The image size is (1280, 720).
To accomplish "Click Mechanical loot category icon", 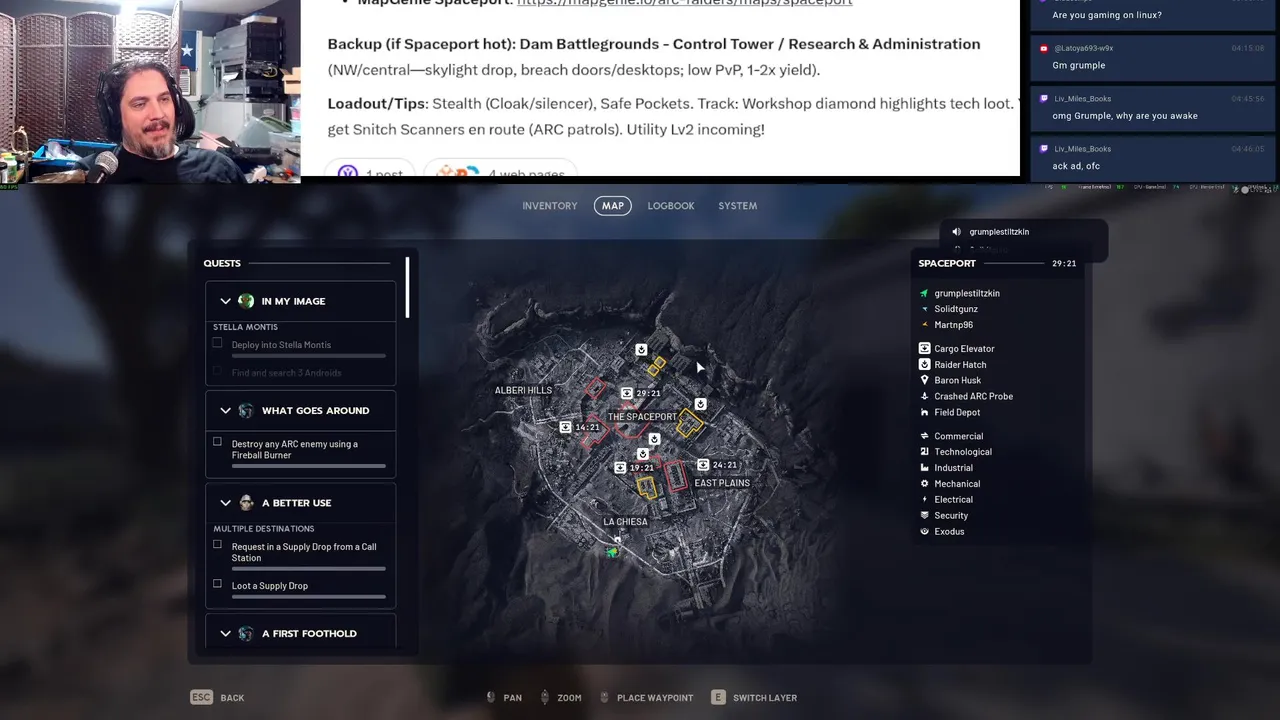I will pos(924,484).
